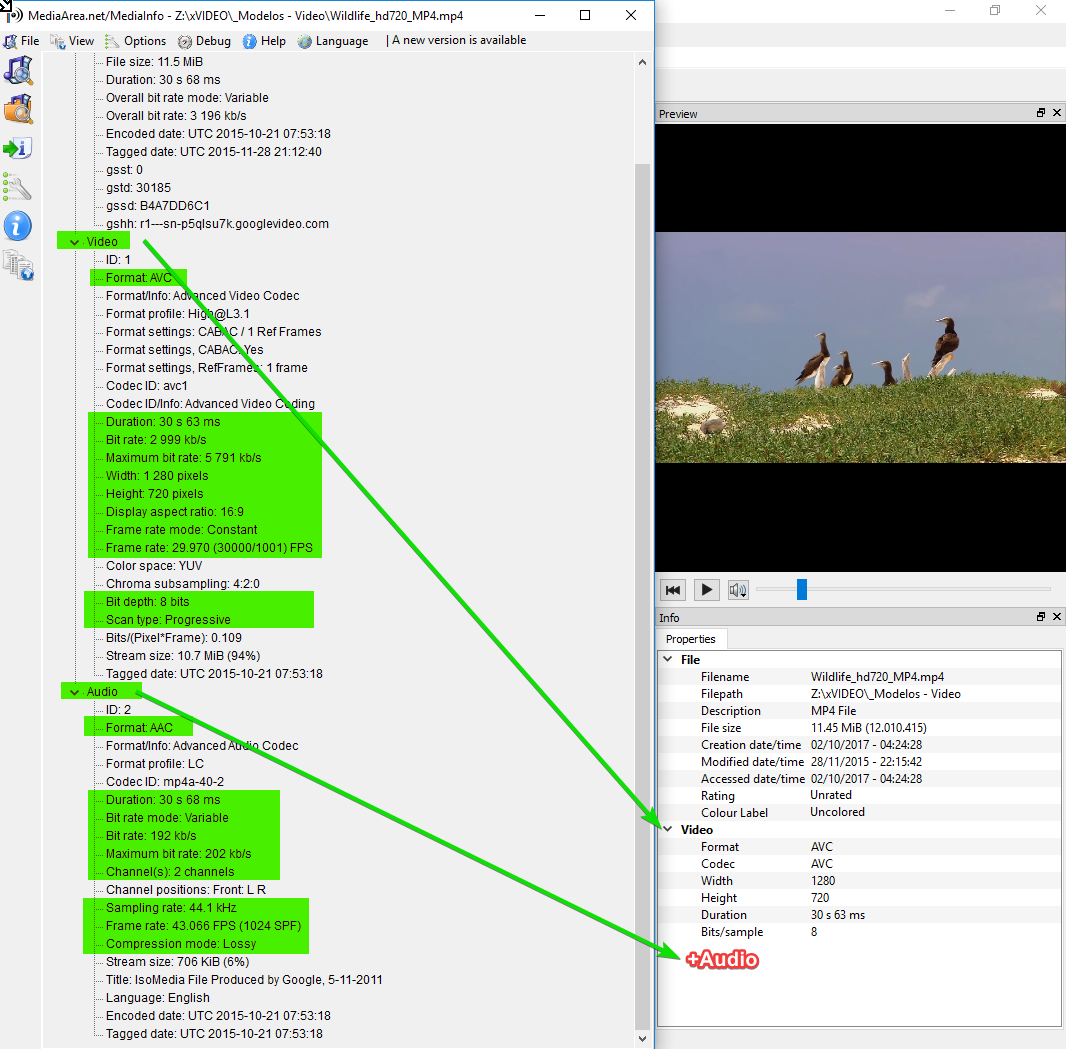
Task: Switch to the Properties tab
Action: pos(691,639)
